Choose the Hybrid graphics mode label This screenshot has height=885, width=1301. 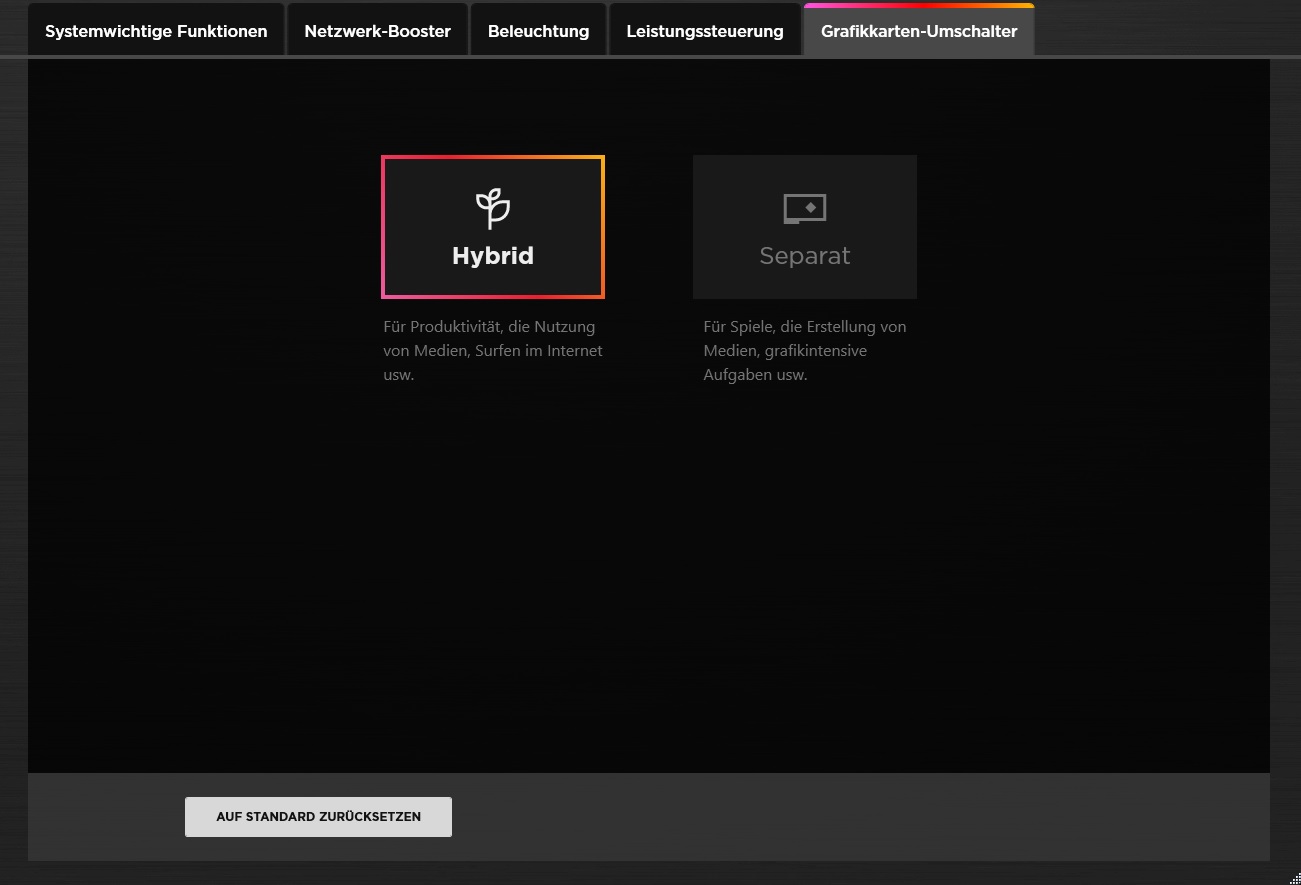(493, 256)
